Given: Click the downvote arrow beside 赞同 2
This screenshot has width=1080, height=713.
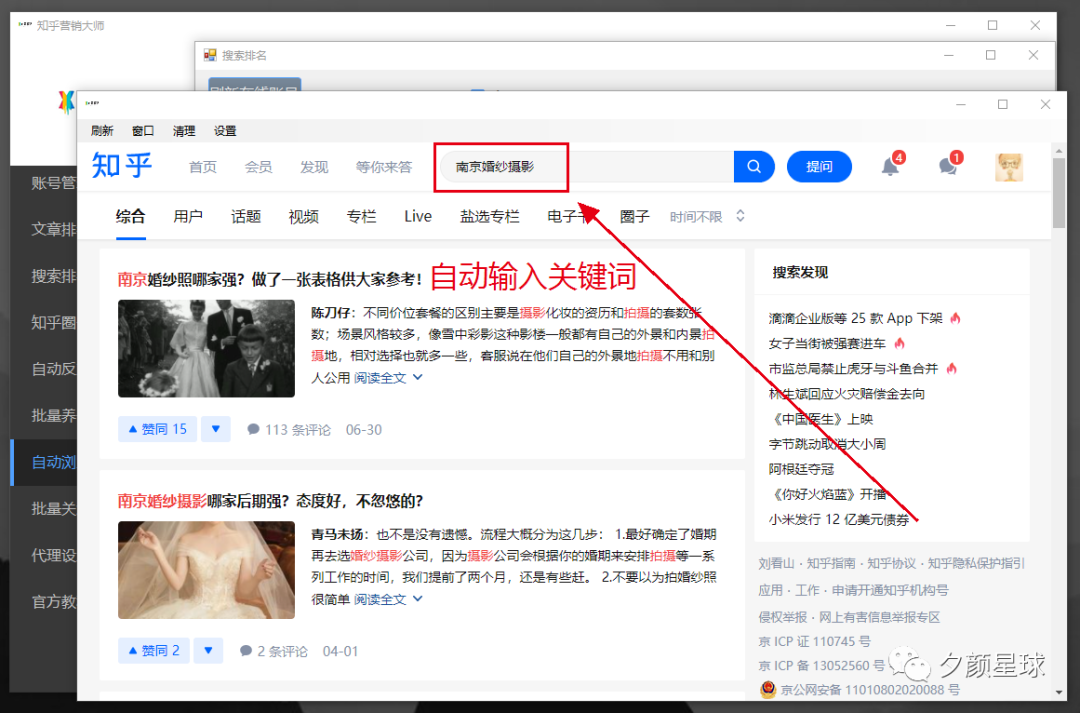Looking at the screenshot, I should point(208,650).
